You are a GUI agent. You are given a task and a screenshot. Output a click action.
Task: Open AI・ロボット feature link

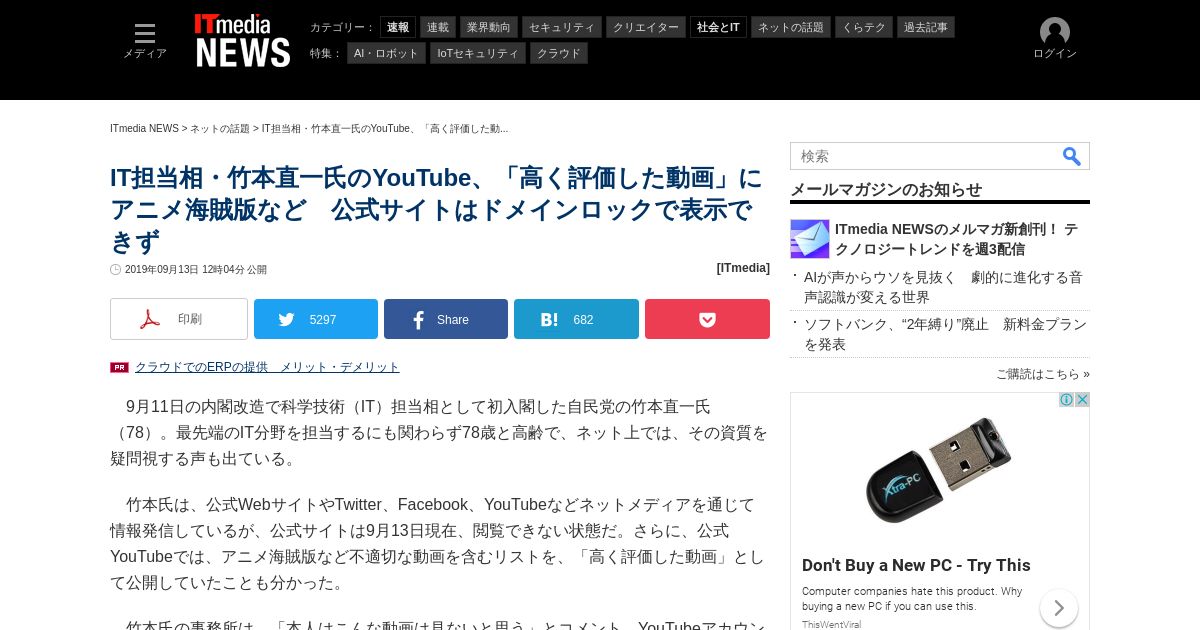pos(386,53)
